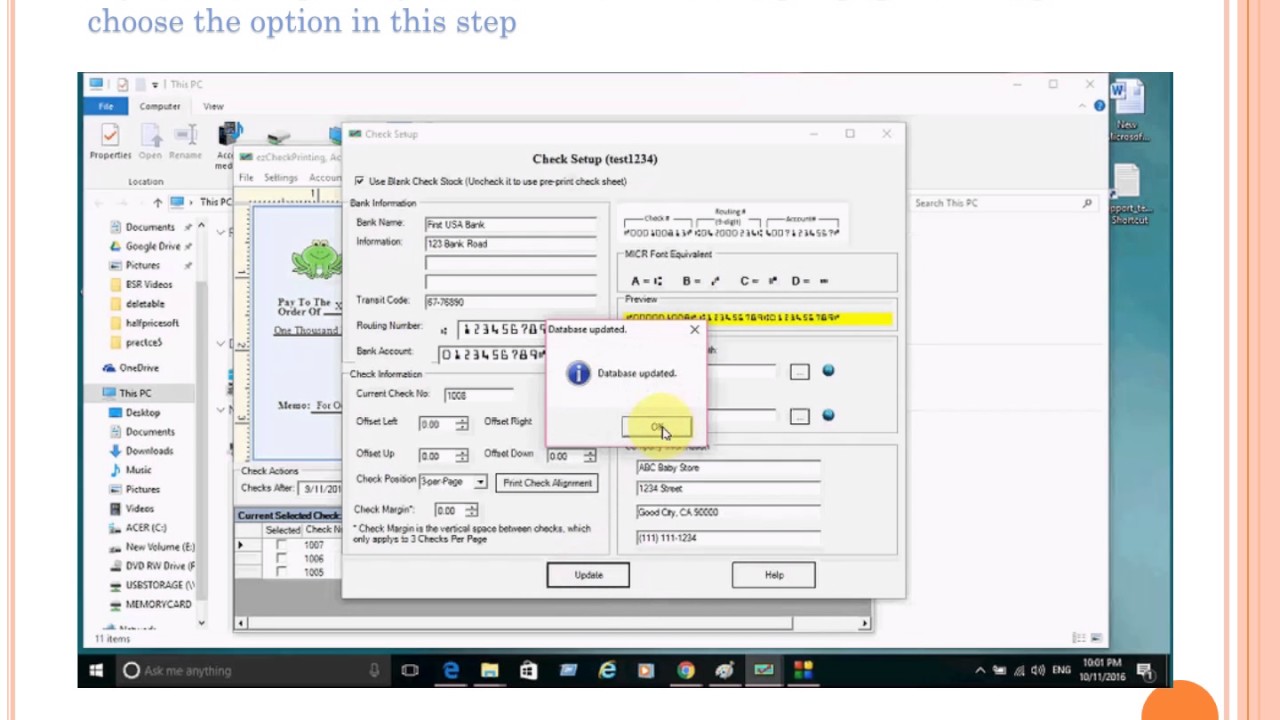Click the Bank Name field with First USA Bank
Screen dimensions: 1280x720
click(510, 225)
